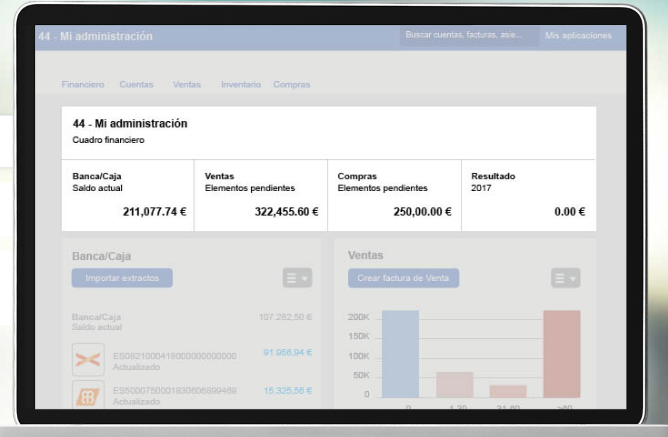Click the bank logo for account ES0821000418

[x=88, y=360]
